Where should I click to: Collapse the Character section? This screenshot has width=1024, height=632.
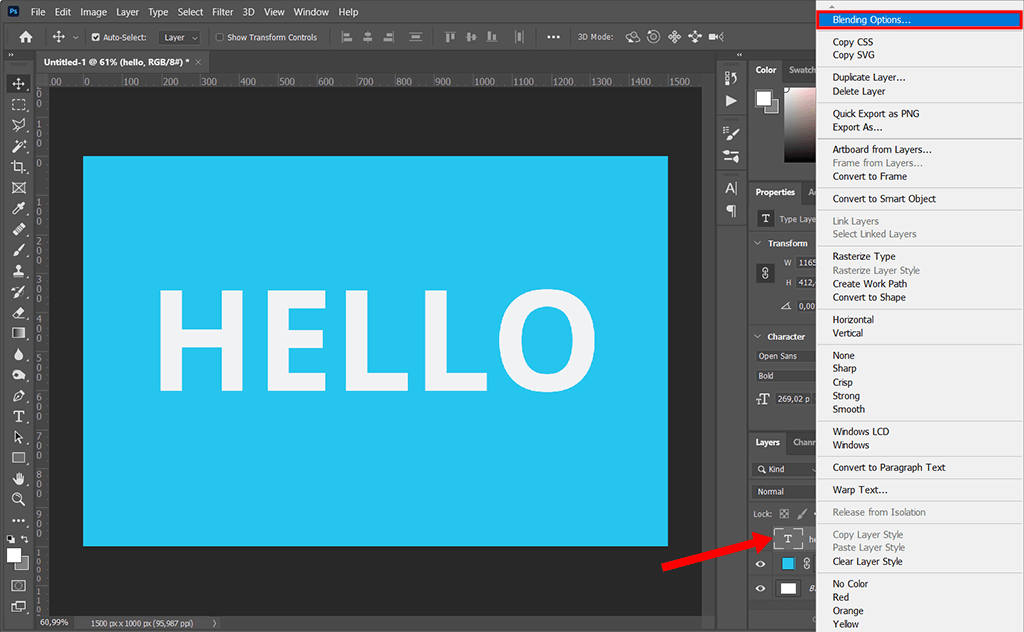(x=758, y=336)
